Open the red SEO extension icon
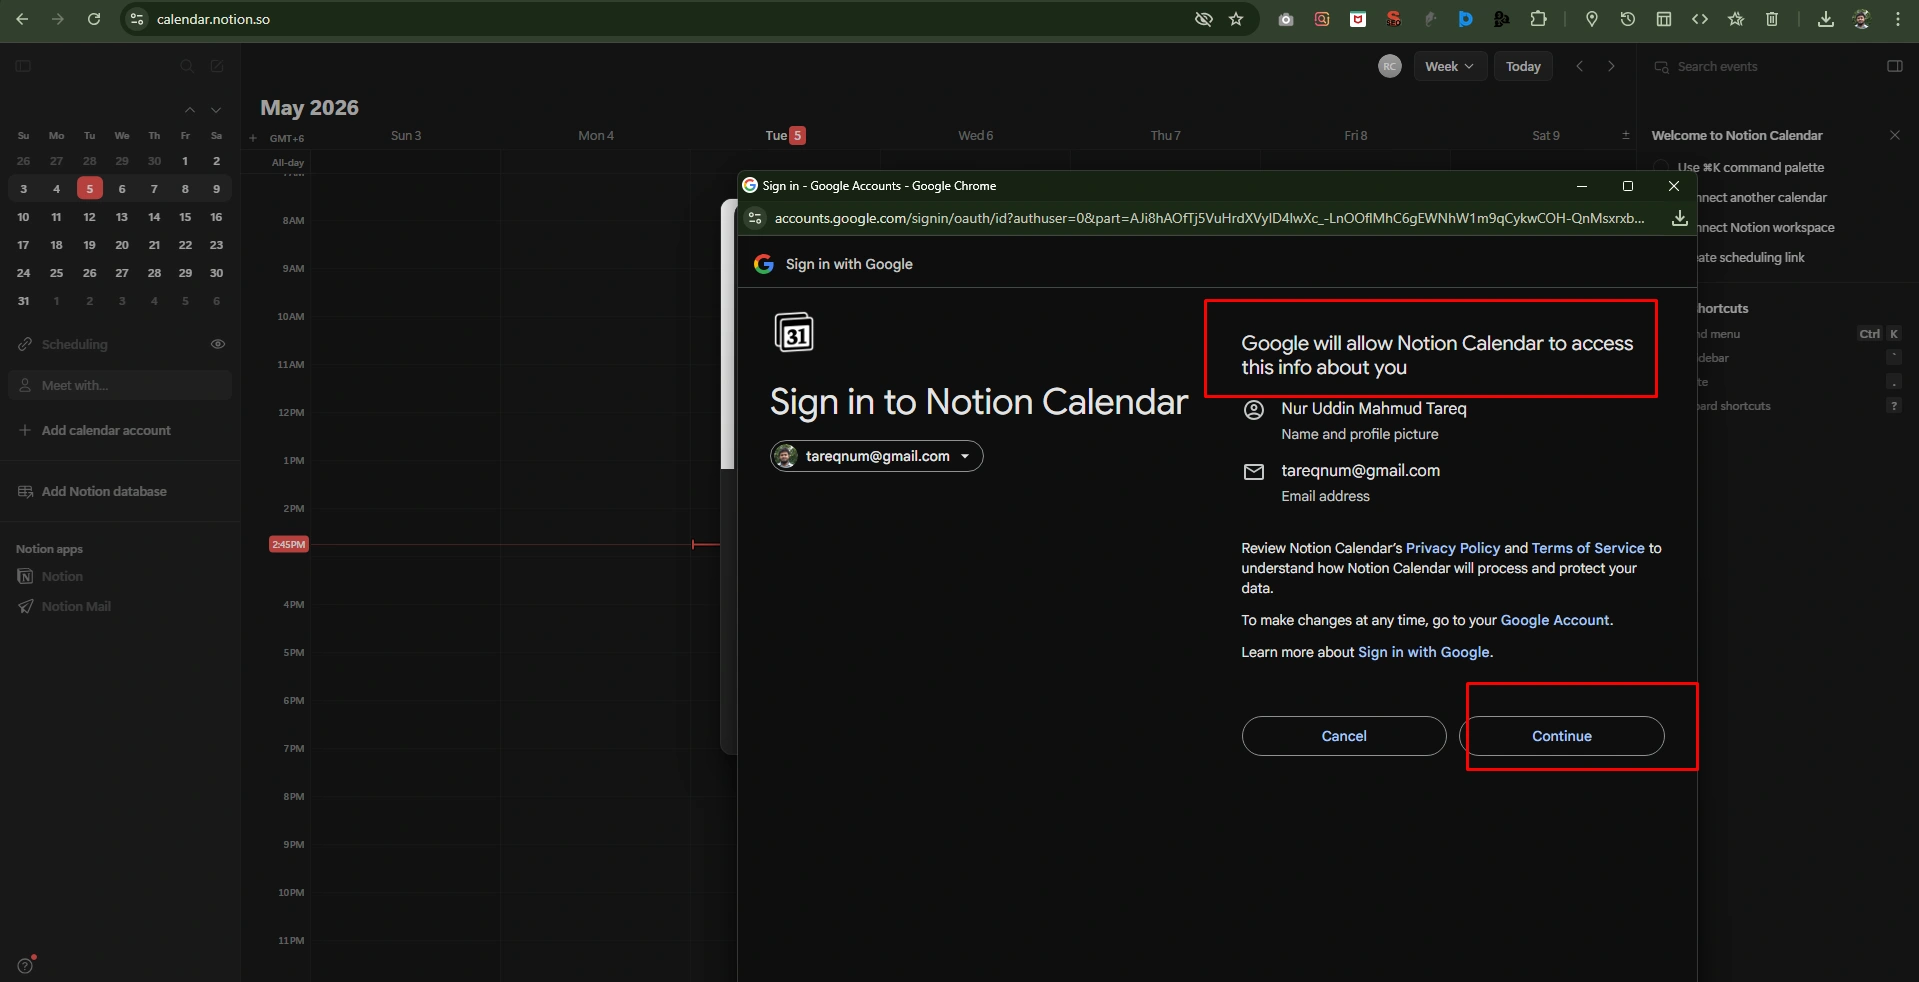Image resolution: width=1919 pixels, height=982 pixels. click(x=1394, y=19)
